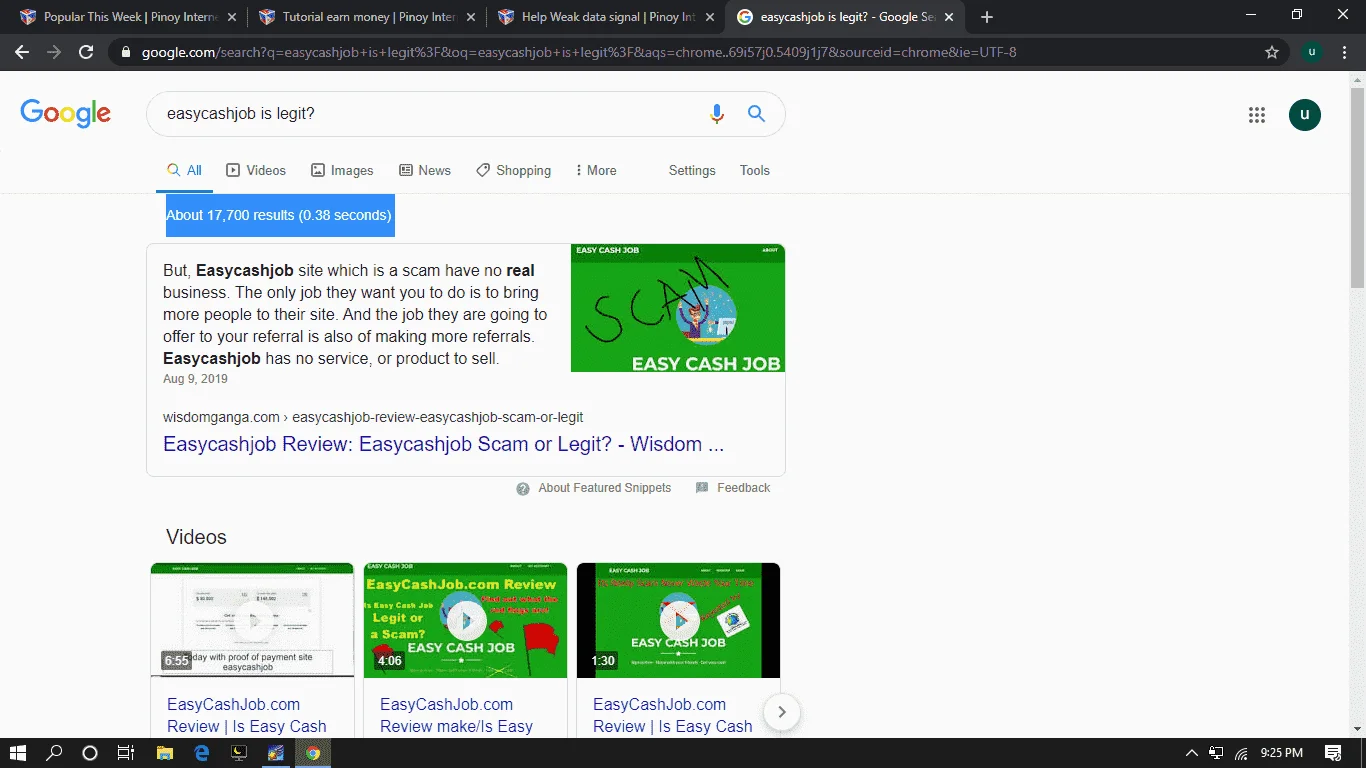
Task: Close the Popular This Week tab
Action: point(233,17)
